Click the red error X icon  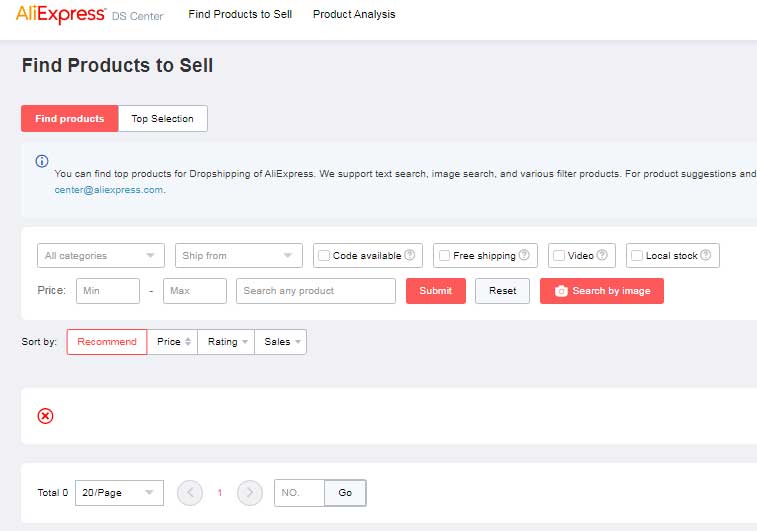coord(45,416)
